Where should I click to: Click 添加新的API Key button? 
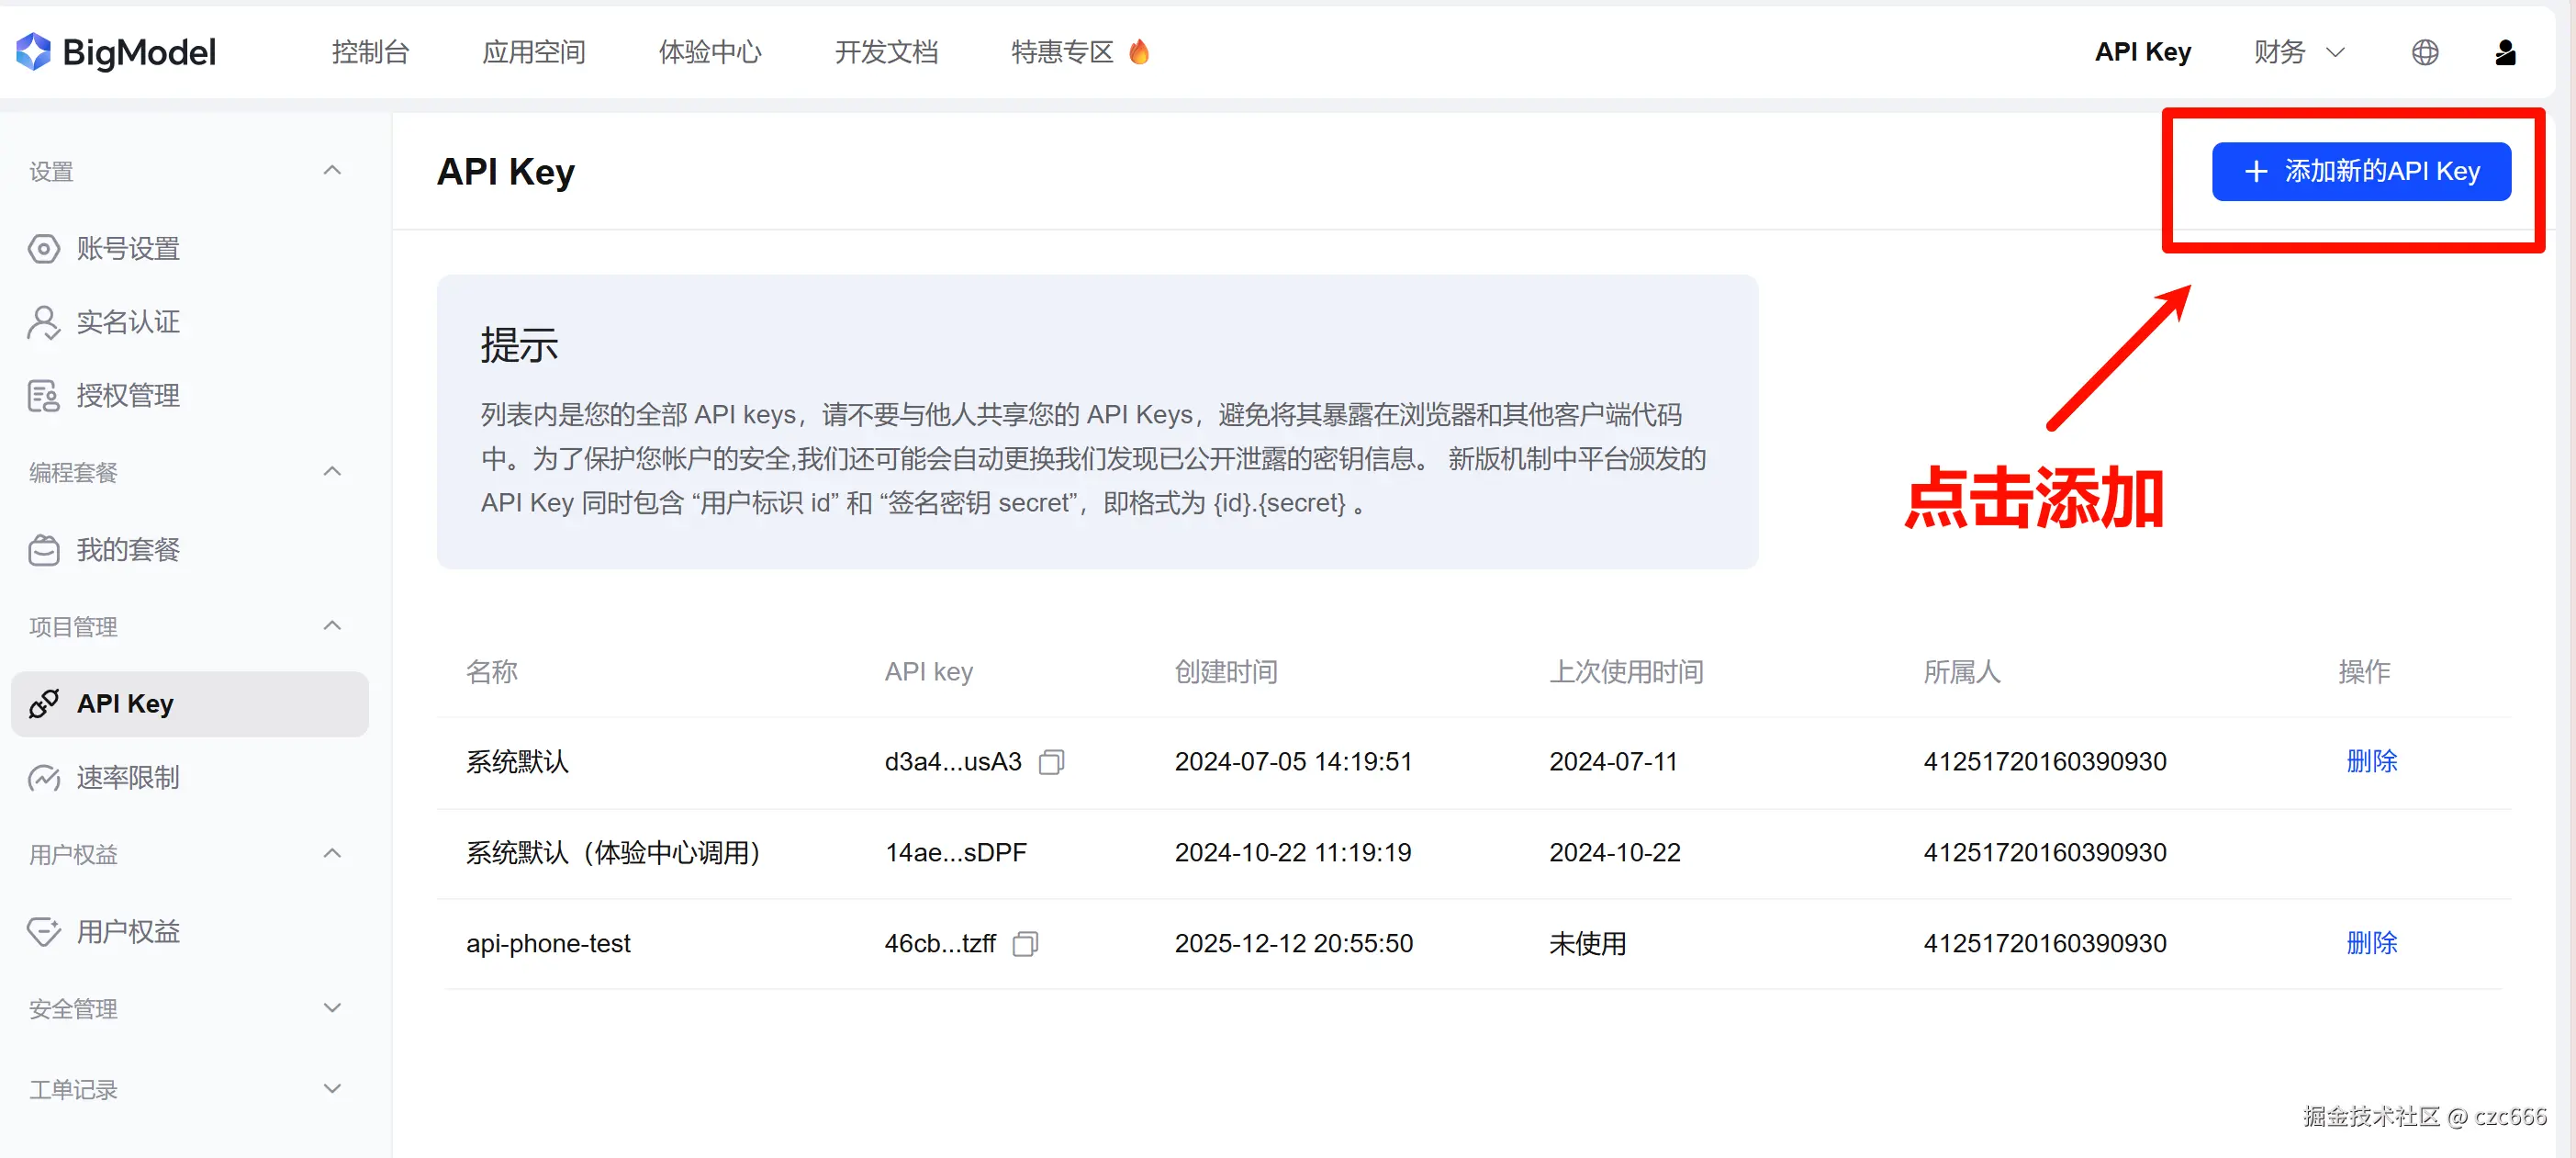[2360, 171]
